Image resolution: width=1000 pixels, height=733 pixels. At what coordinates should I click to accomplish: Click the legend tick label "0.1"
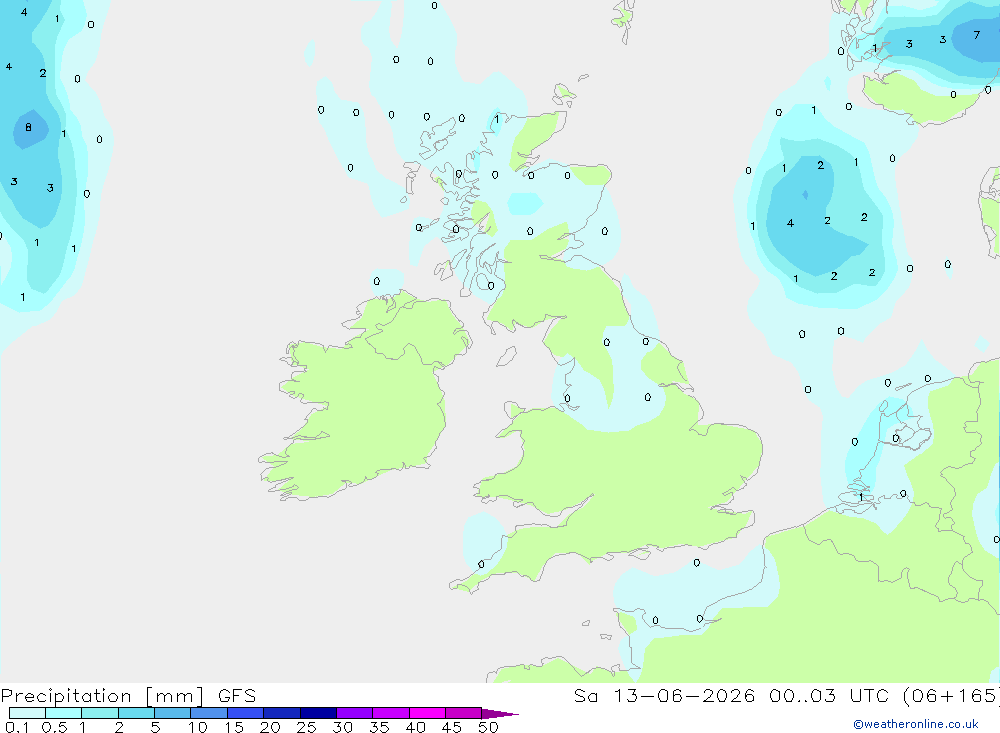(x=17, y=727)
